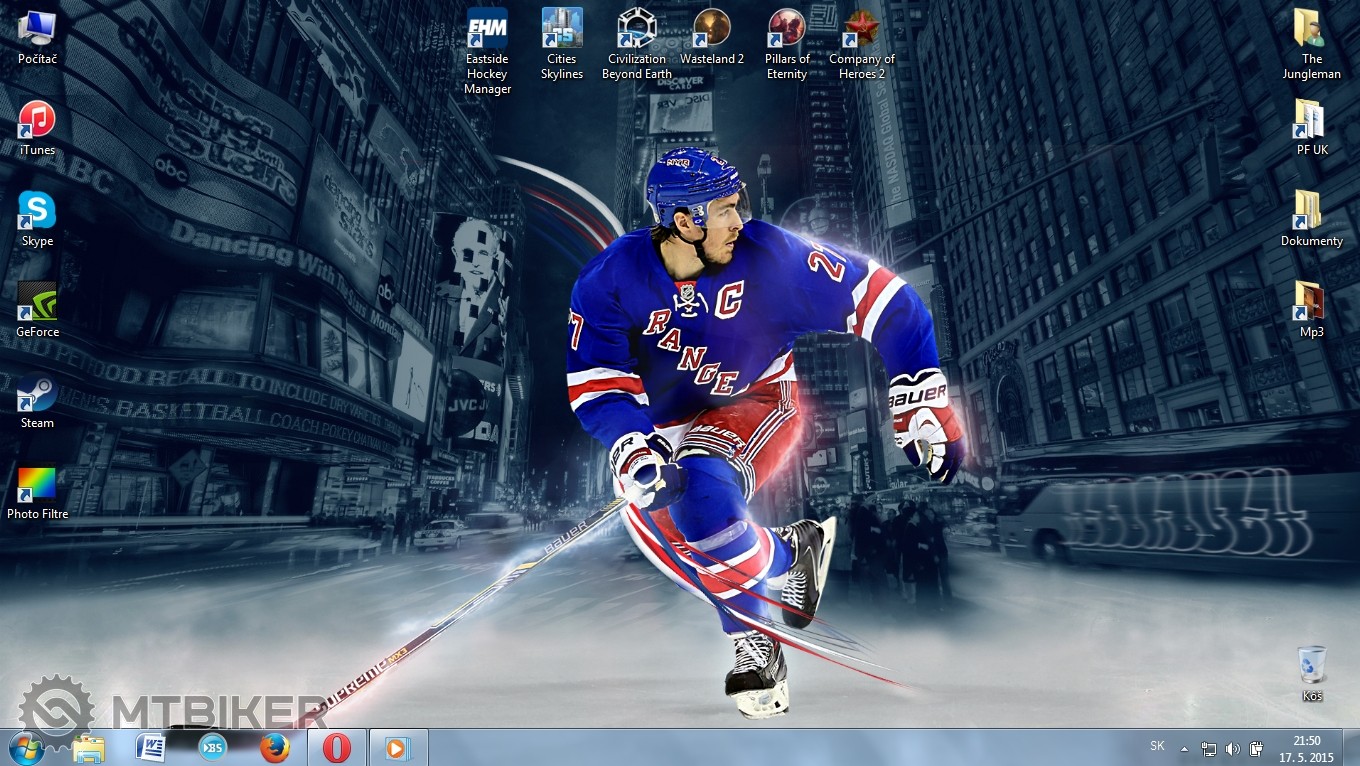Click the iTunes desktop icon
The width and height of the screenshot is (1360, 766).
coord(37,121)
